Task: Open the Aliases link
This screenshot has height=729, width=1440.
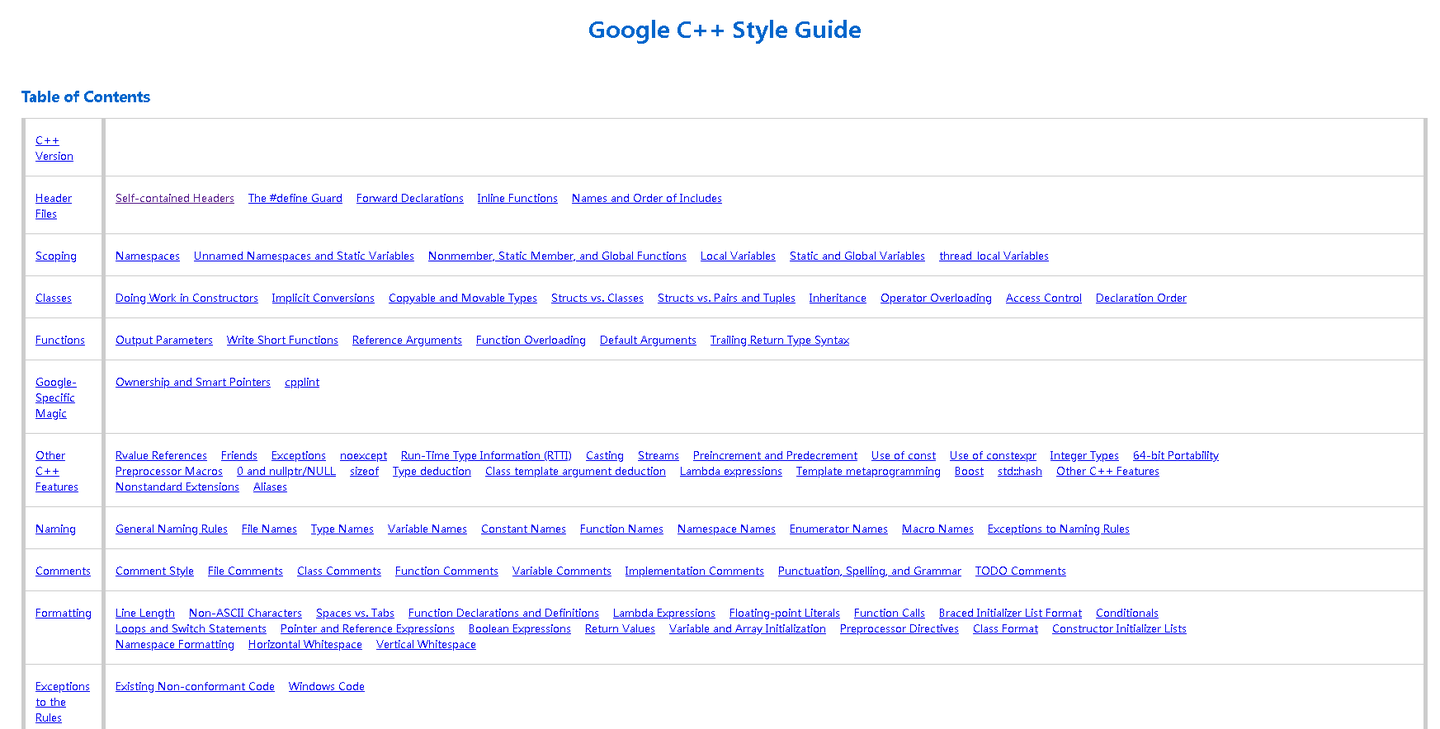Action: (x=270, y=487)
